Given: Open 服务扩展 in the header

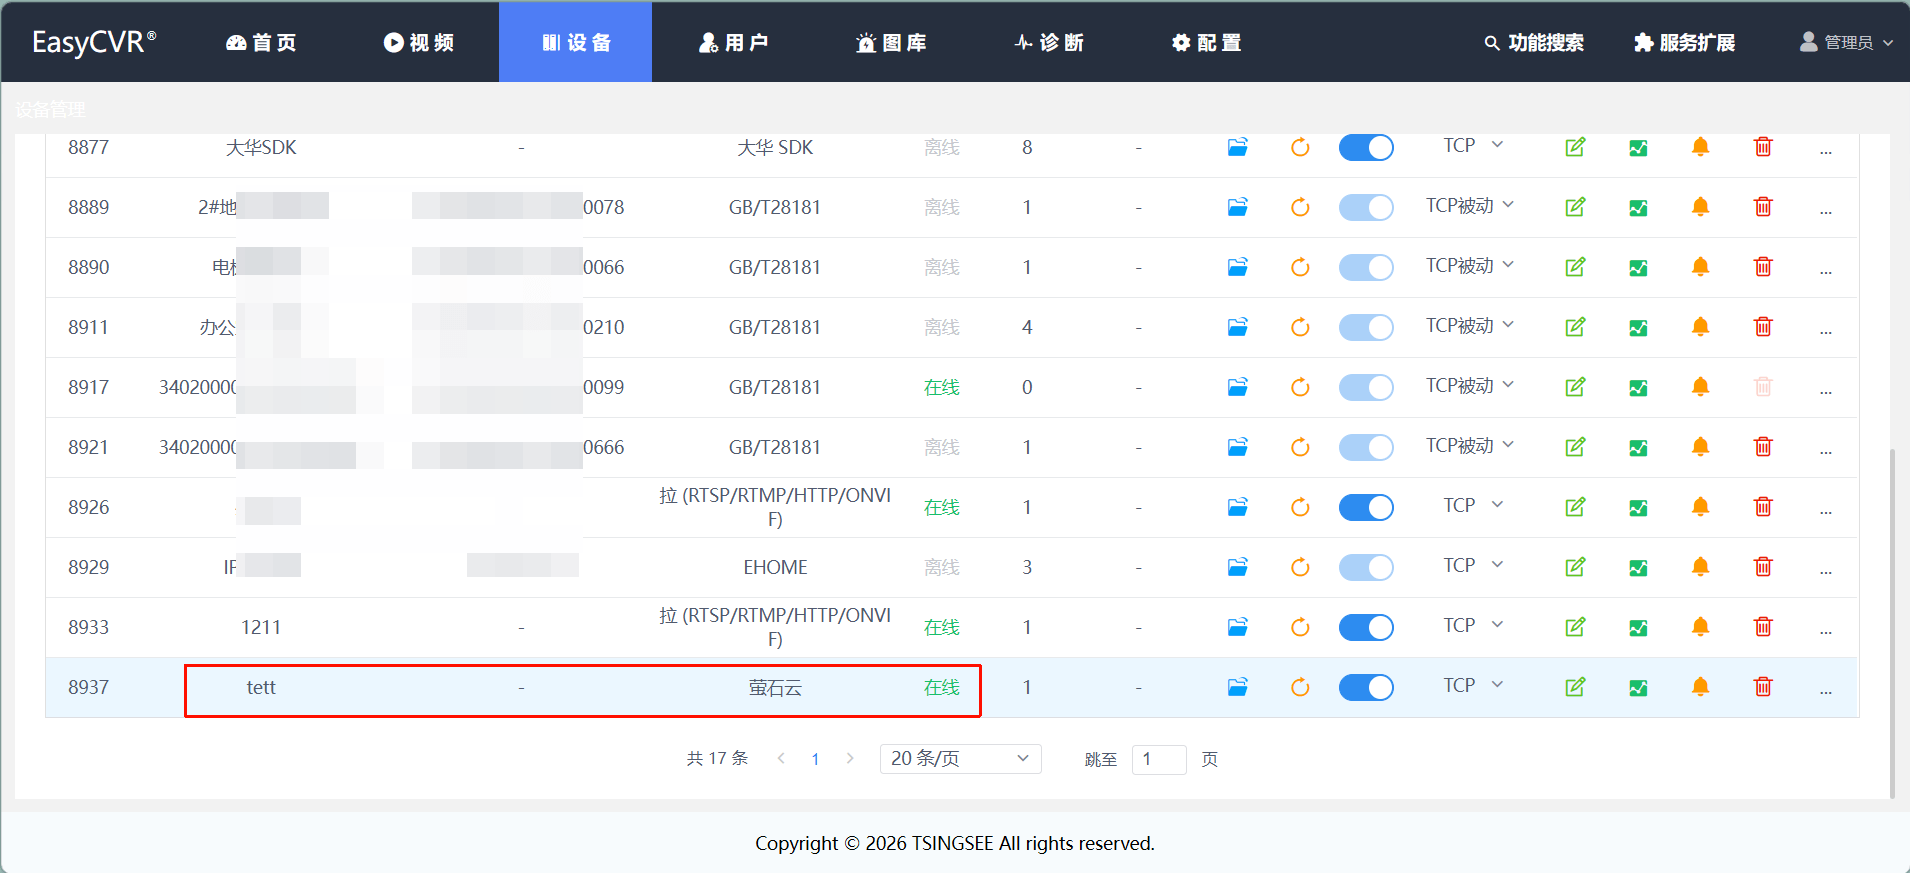Looking at the screenshot, I should (x=1685, y=42).
